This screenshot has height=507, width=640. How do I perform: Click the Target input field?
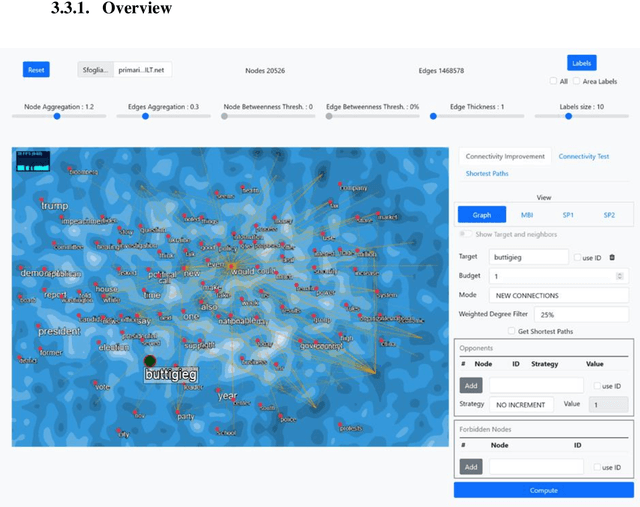529,257
